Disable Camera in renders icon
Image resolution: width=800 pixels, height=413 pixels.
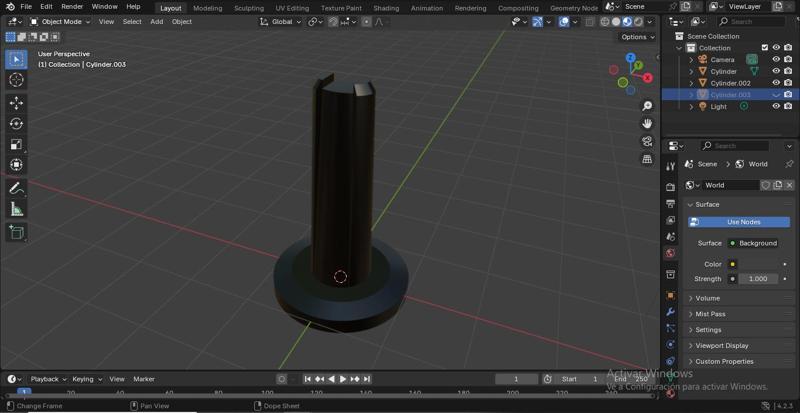pyautogui.click(x=788, y=59)
